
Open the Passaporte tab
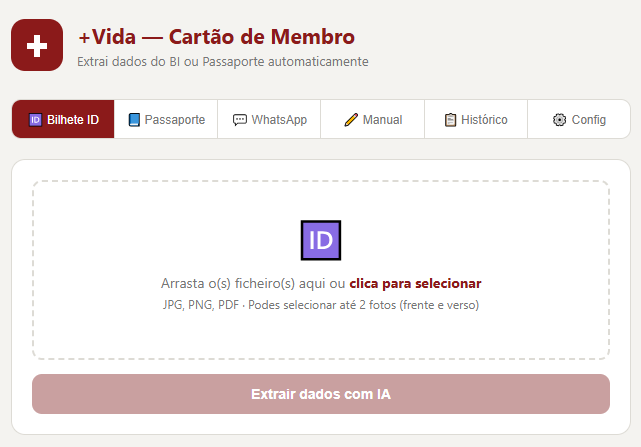click(166, 119)
